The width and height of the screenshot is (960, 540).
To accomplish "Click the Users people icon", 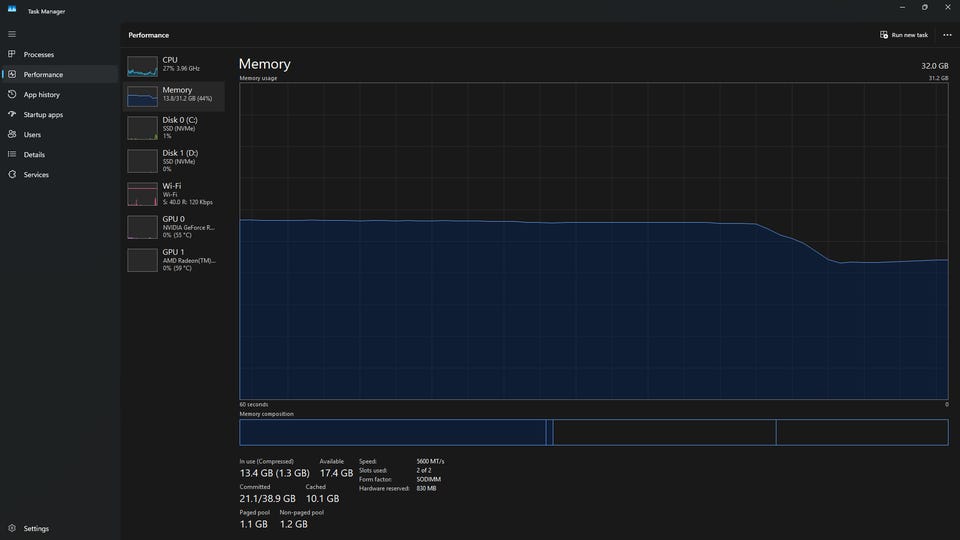I will (x=12, y=134).
